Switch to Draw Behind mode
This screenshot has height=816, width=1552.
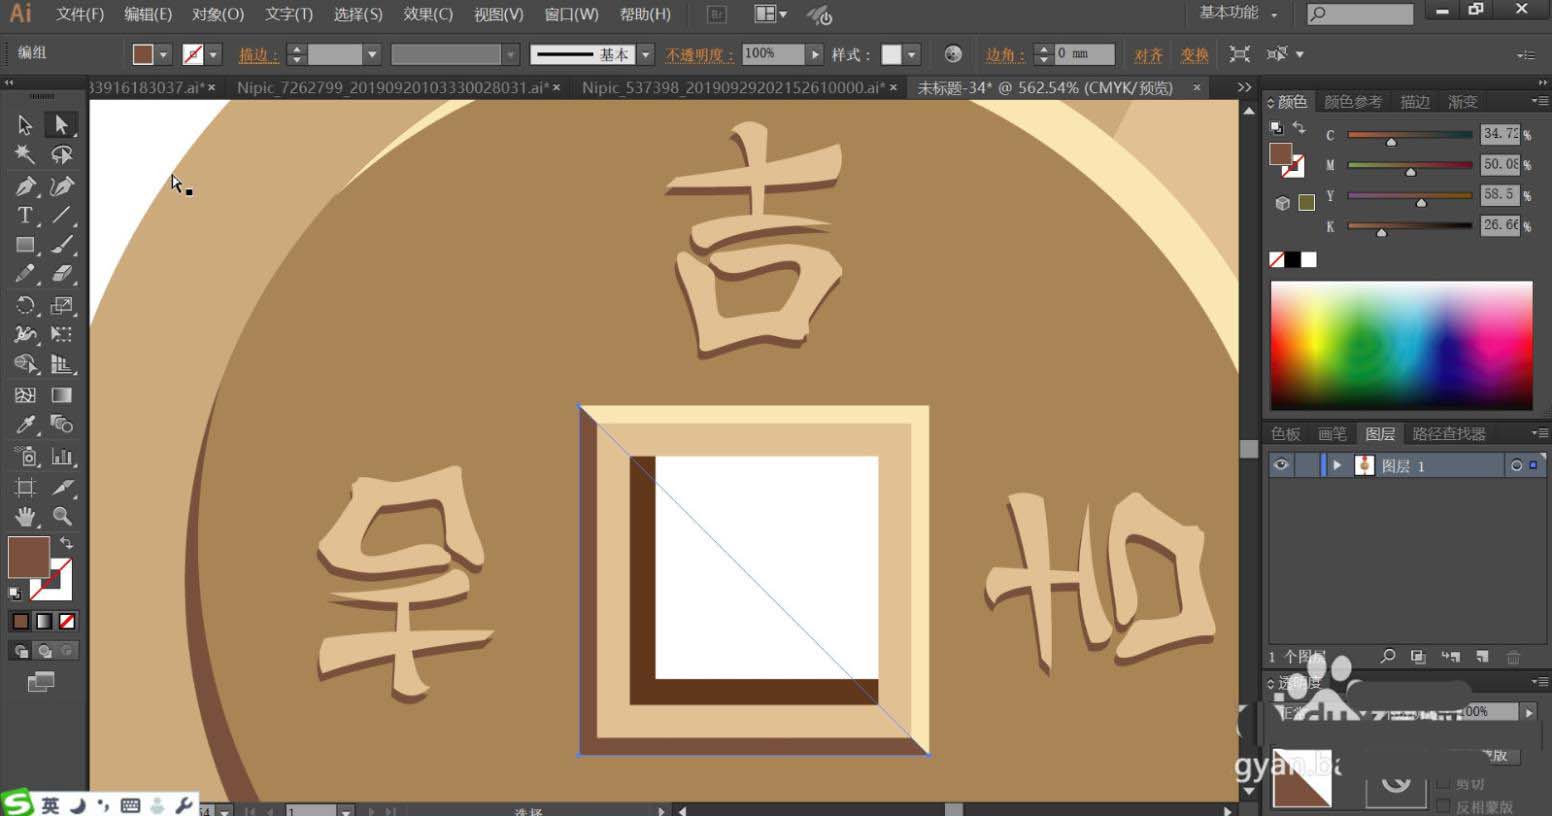click(x=44, y=651)
